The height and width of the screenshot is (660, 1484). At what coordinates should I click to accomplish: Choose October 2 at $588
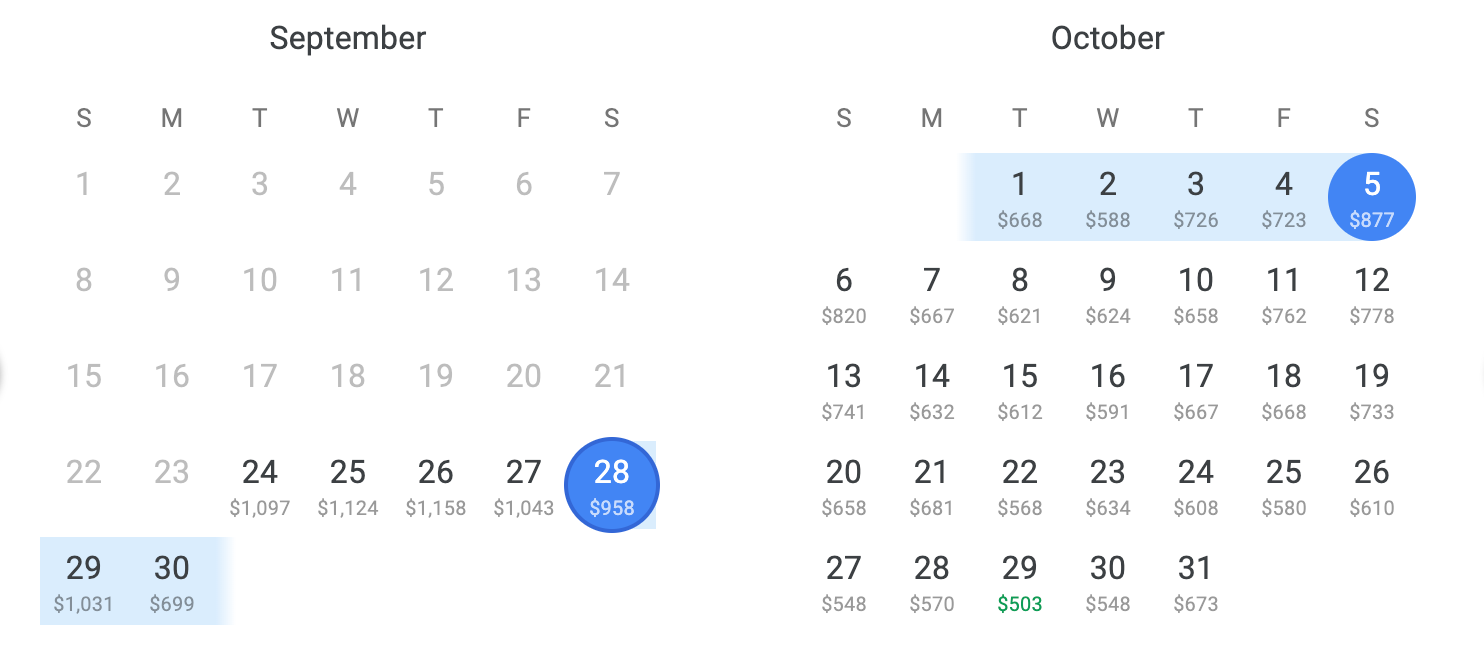coord(1108,197)
